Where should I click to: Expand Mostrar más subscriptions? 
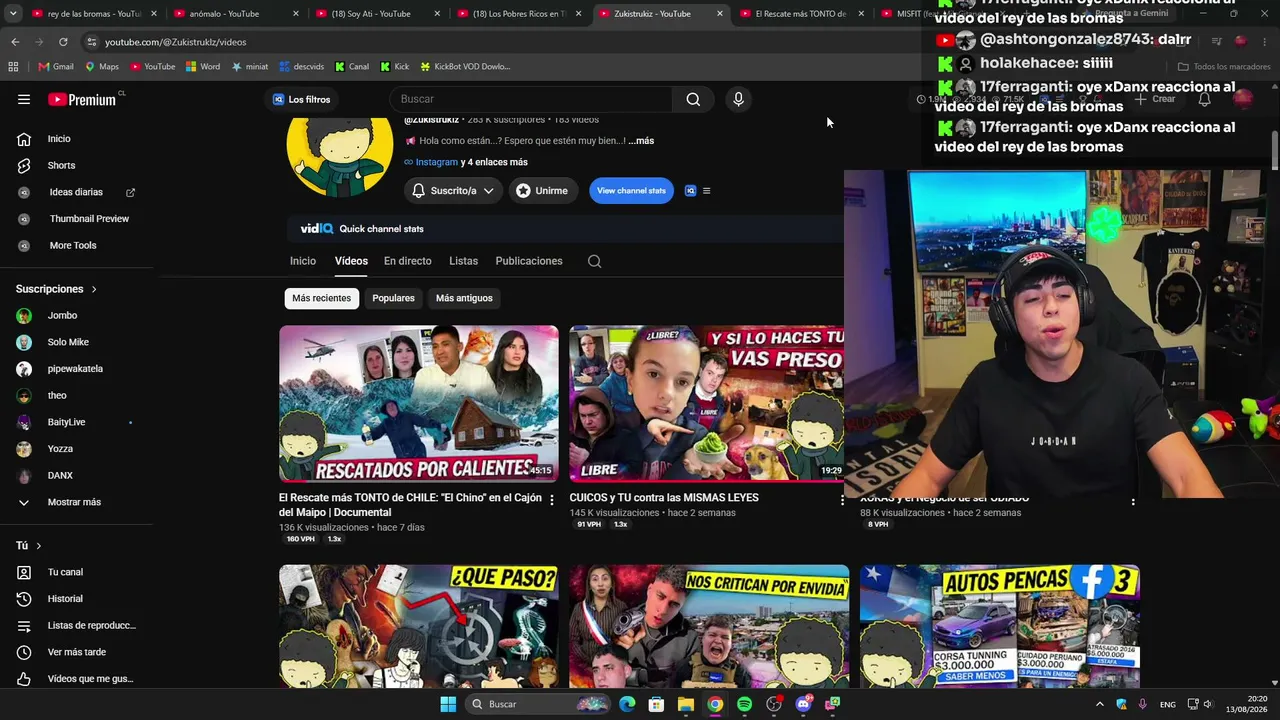click(76, 502)
